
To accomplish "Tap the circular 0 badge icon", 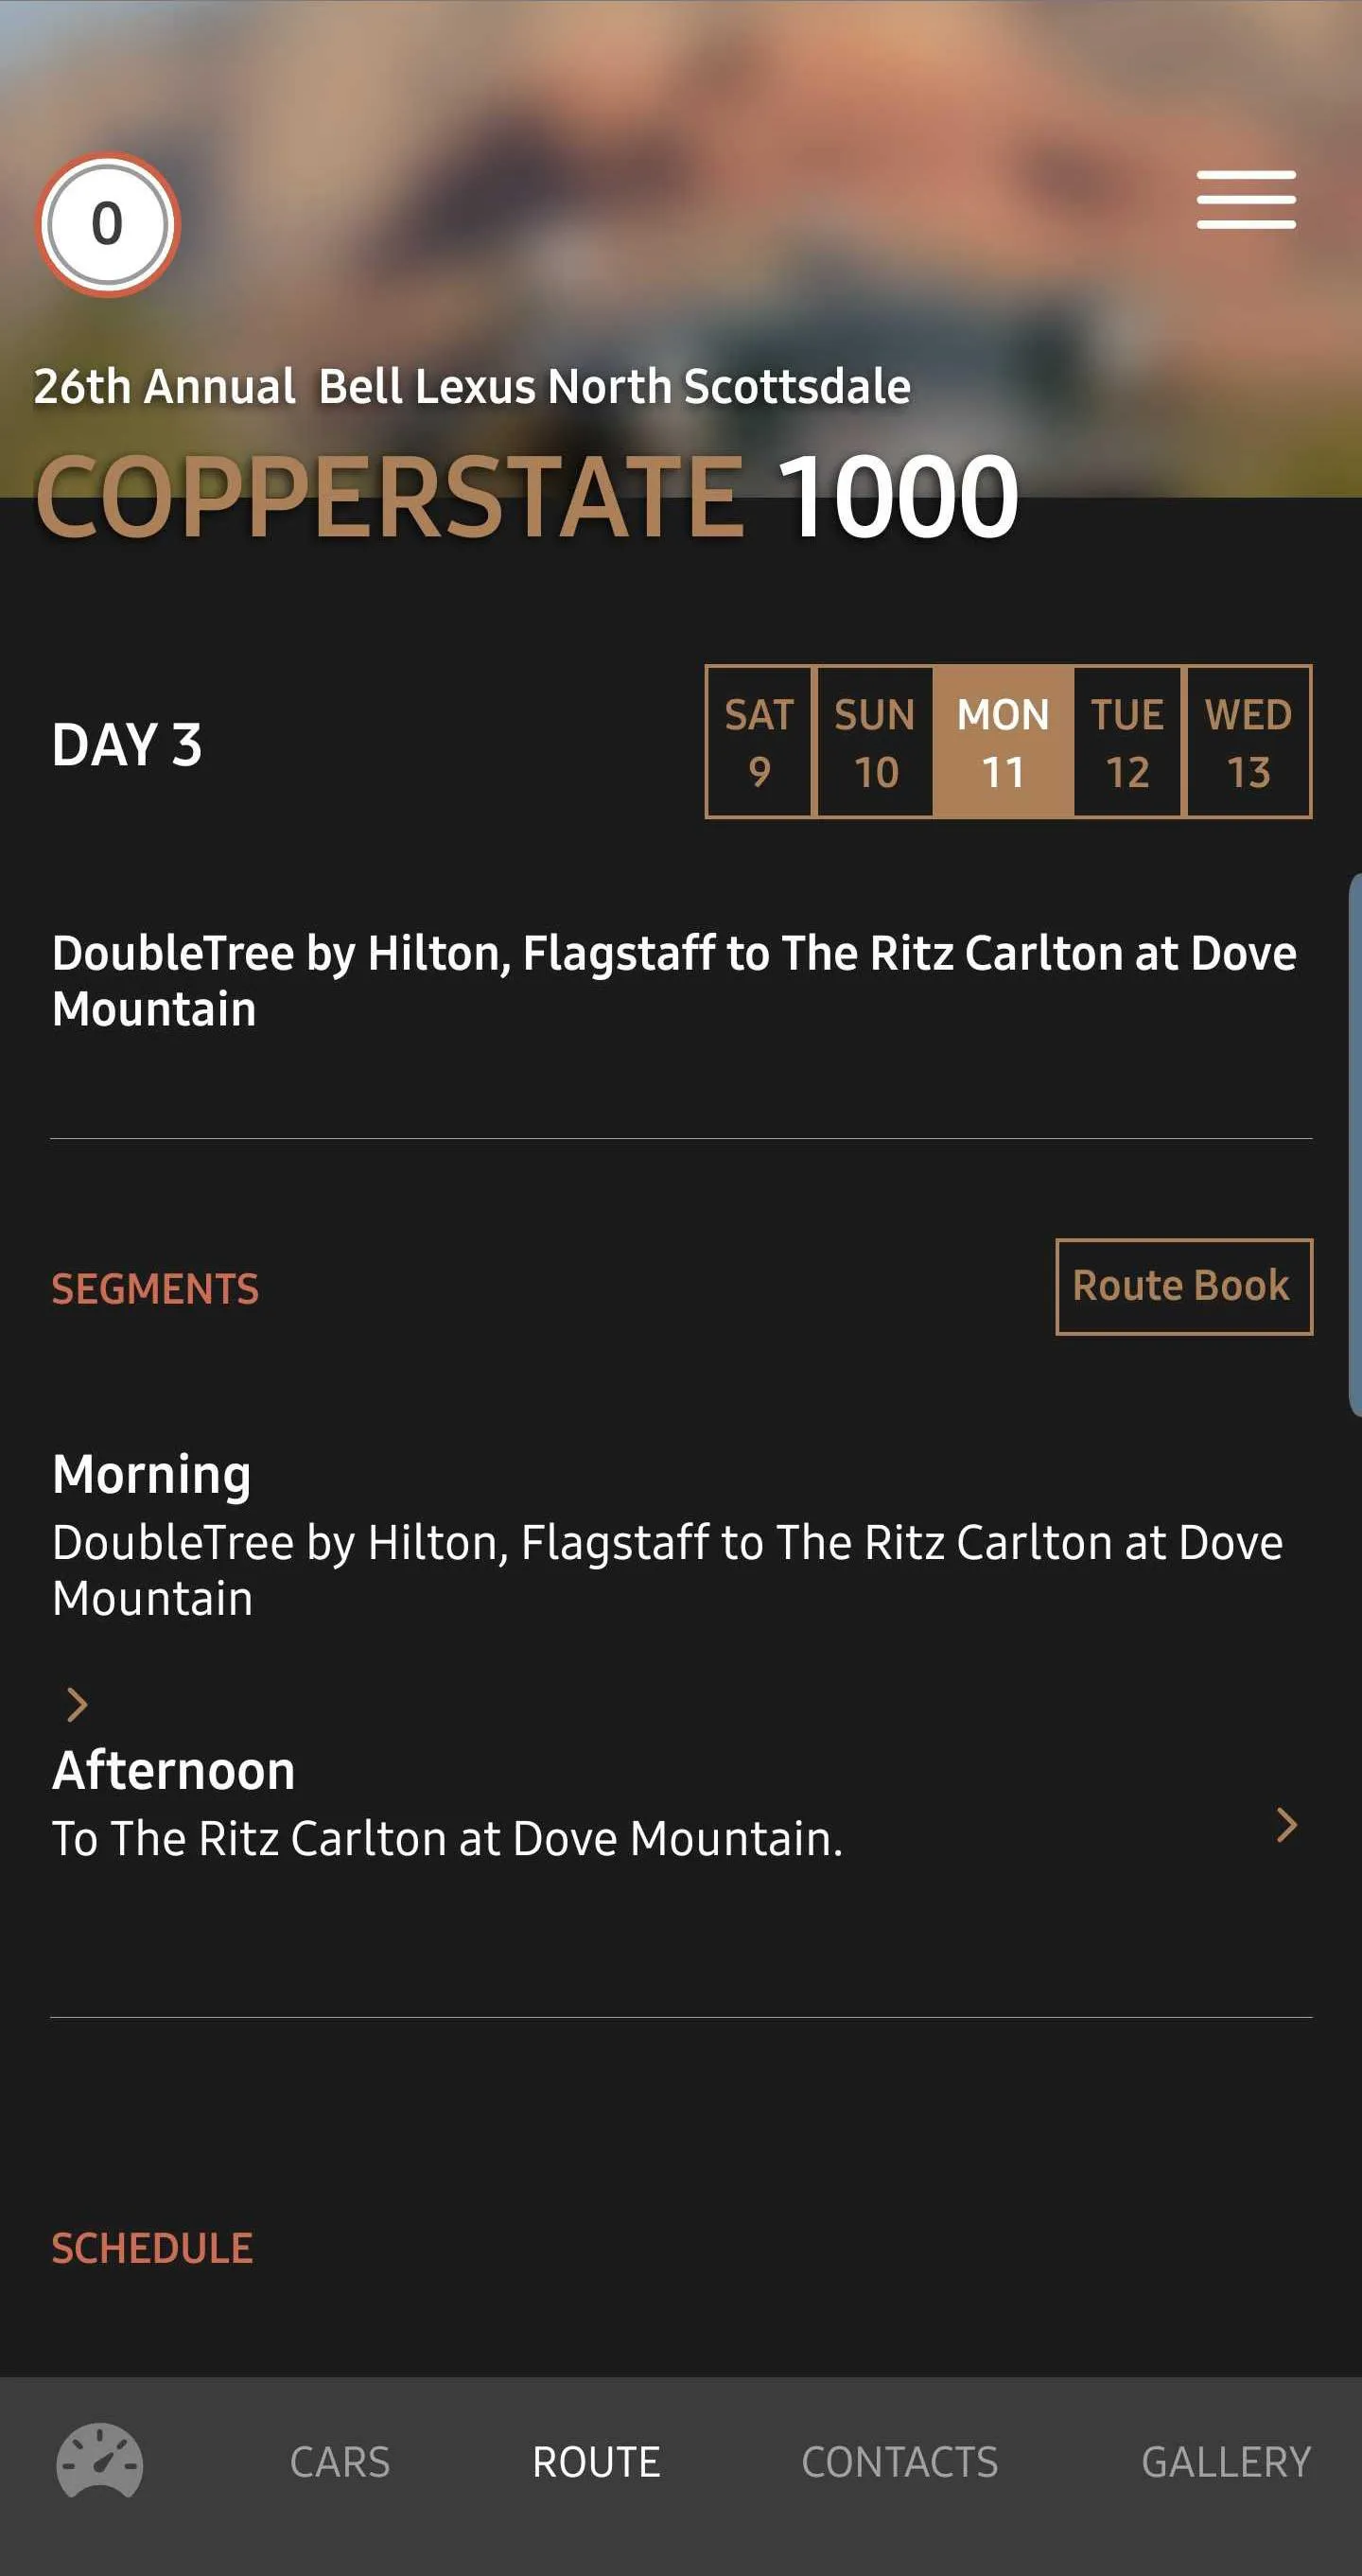I will click(108, 224).
